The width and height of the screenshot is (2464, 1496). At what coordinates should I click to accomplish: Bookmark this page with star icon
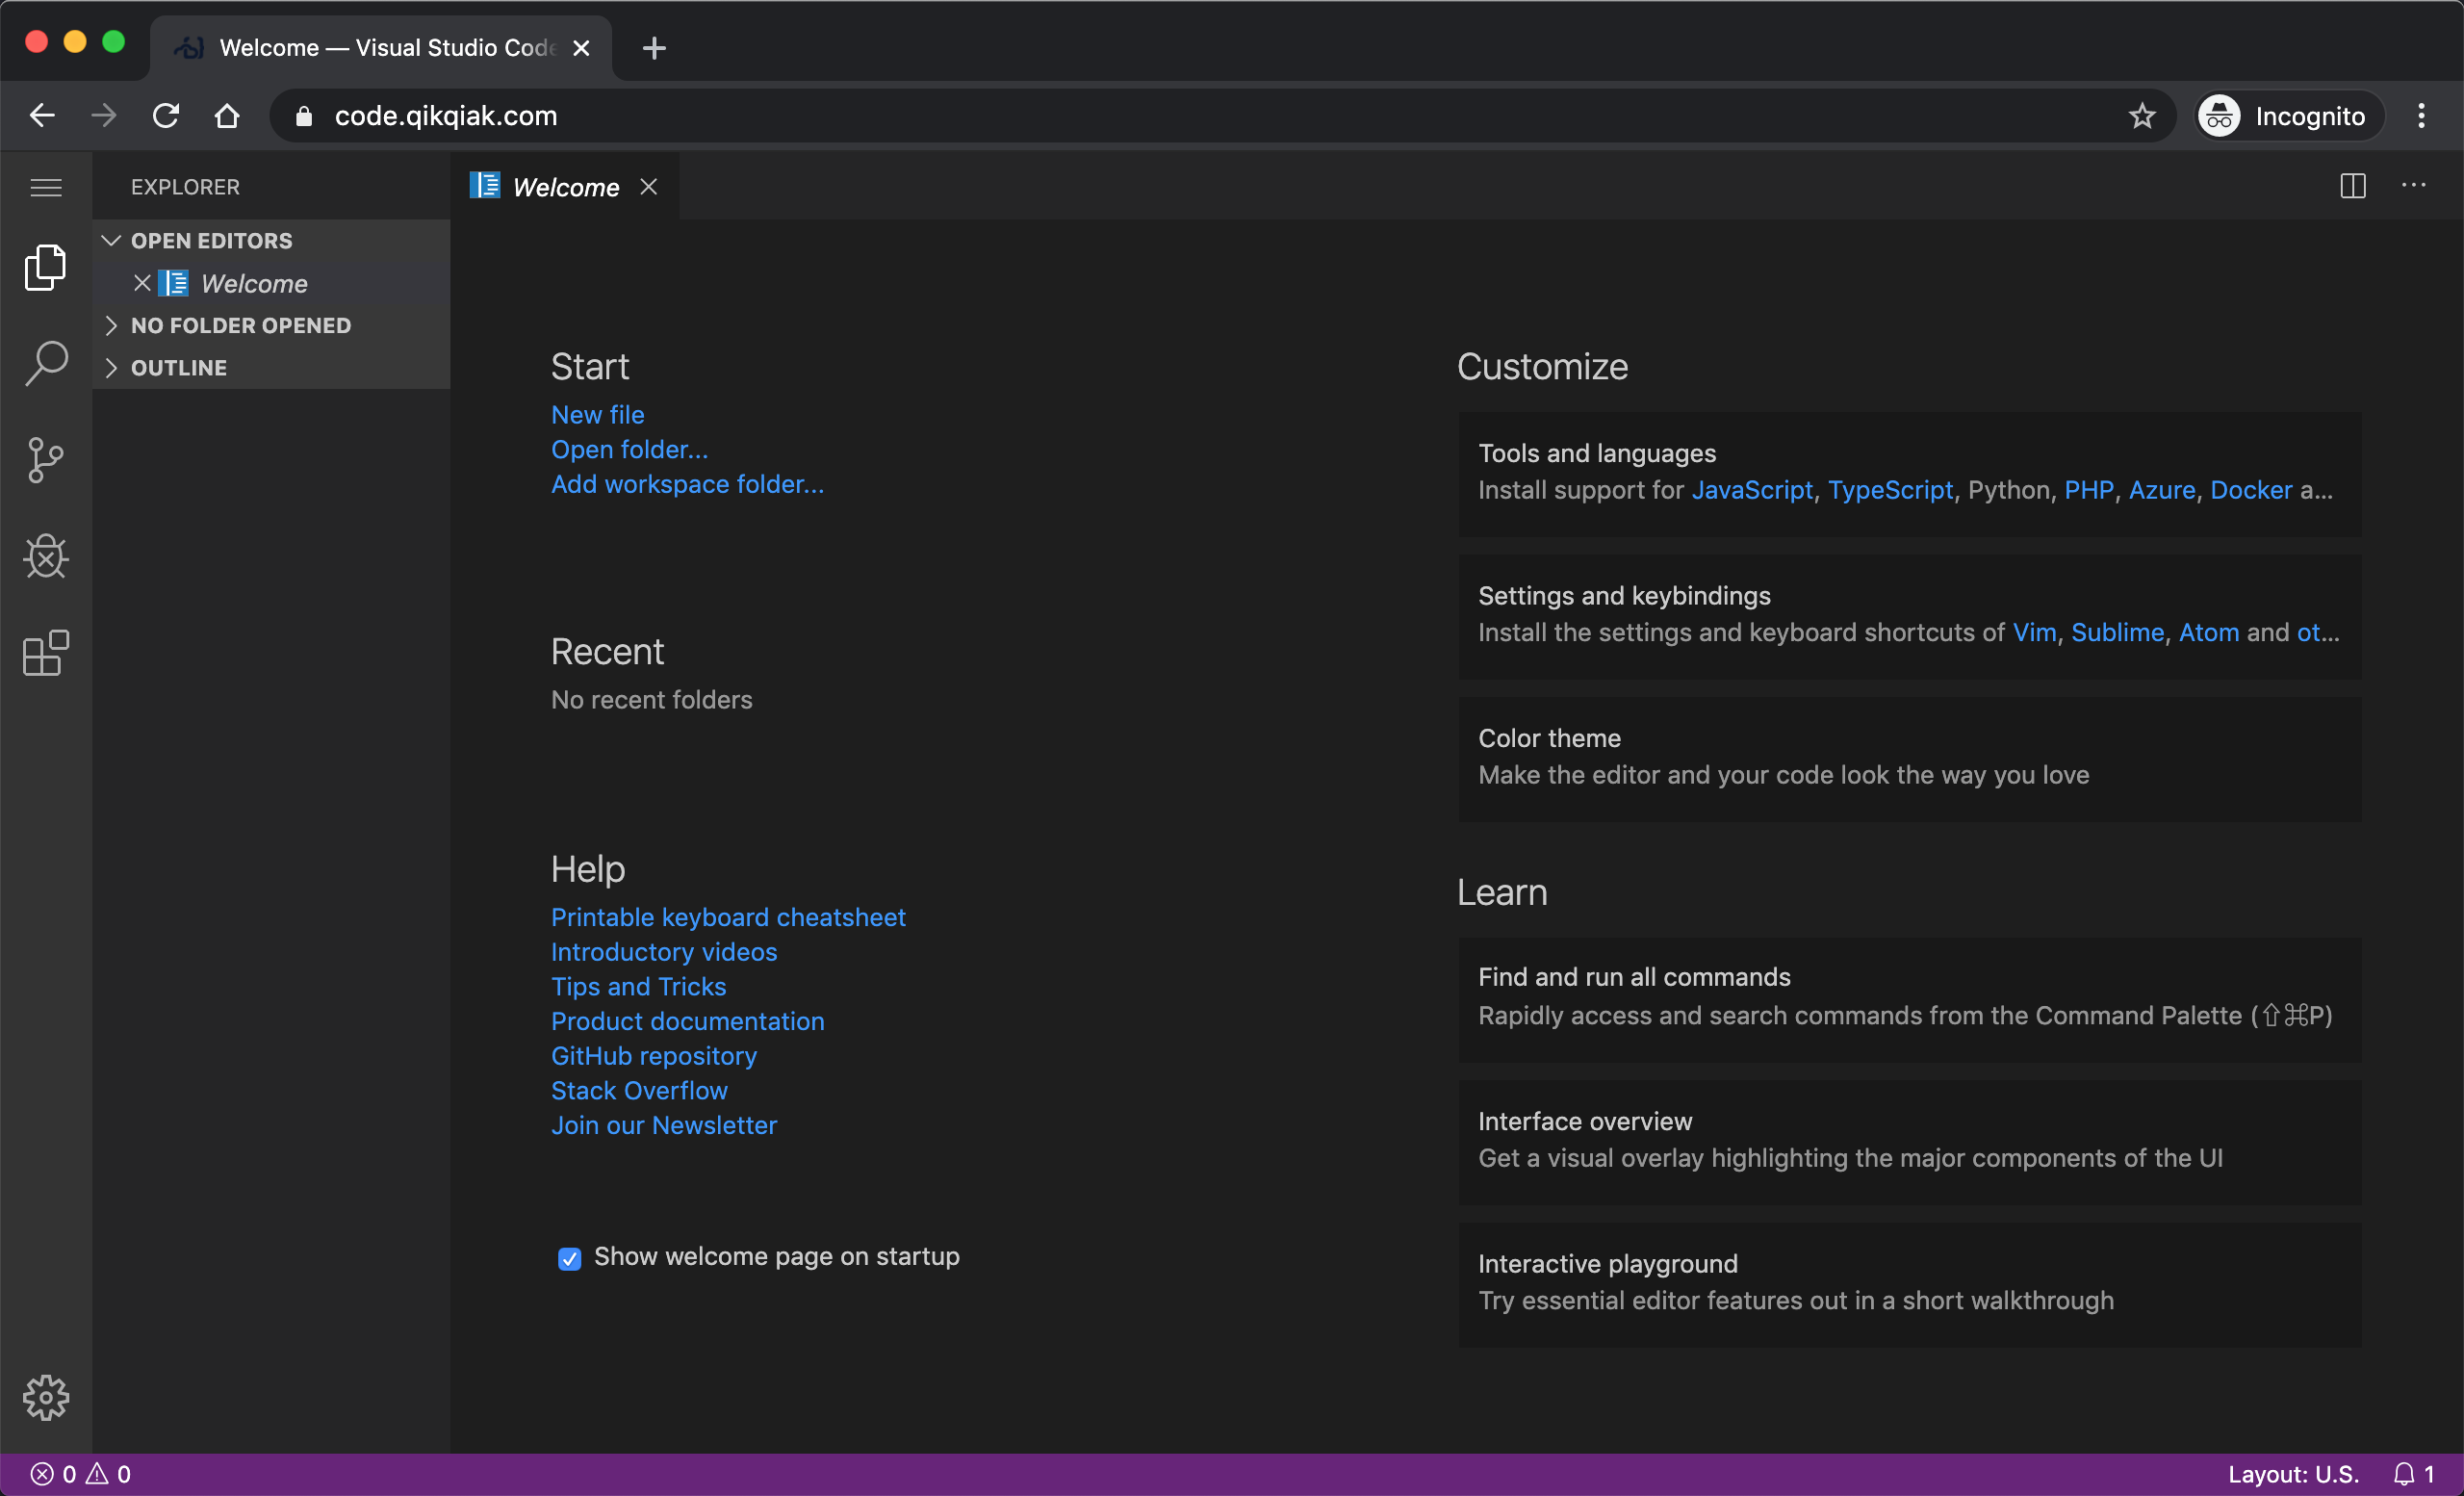point(2141,116)
